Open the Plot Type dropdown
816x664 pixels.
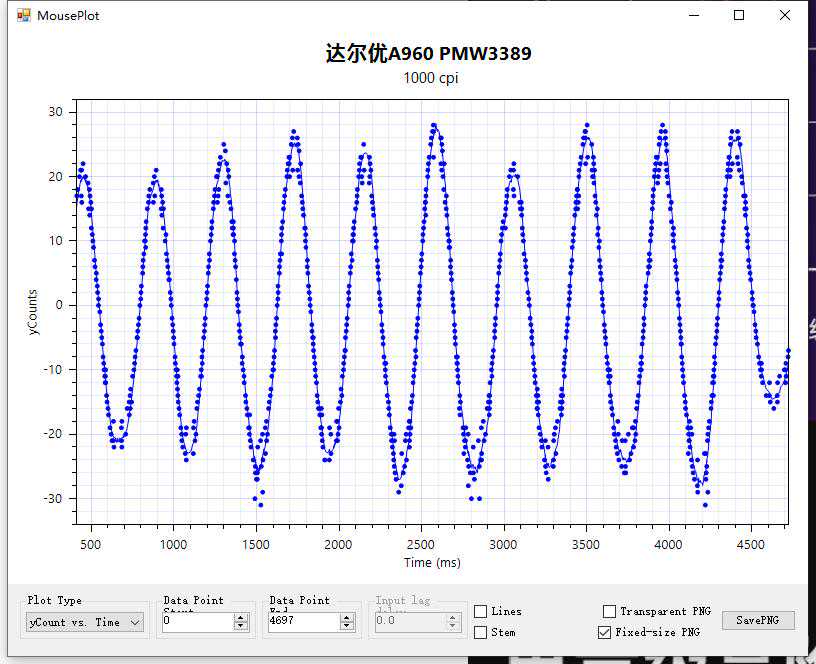click(84, 622)
